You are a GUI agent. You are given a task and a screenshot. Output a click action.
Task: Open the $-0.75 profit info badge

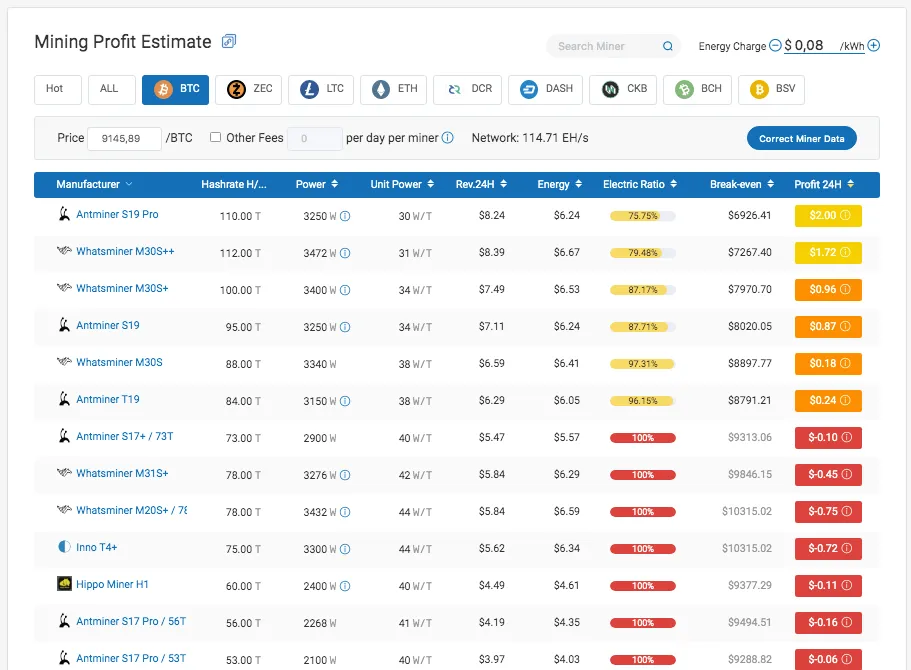pyautogui.click(x=828, y=511)
